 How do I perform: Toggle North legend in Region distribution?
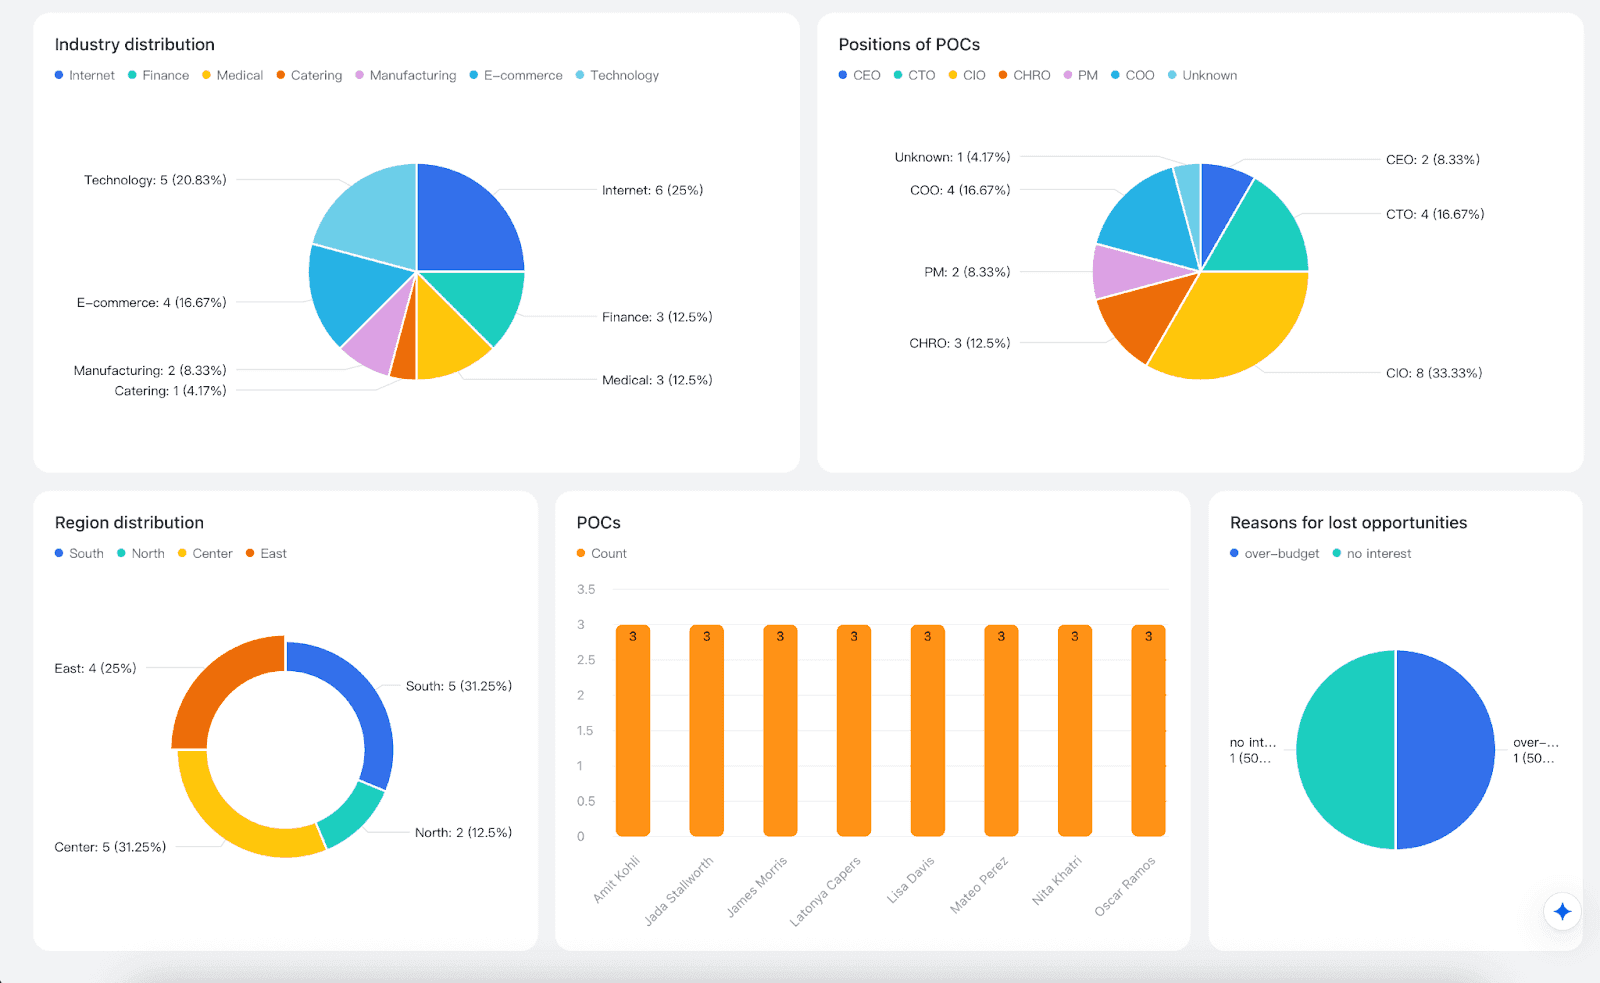tap(141, 553)
